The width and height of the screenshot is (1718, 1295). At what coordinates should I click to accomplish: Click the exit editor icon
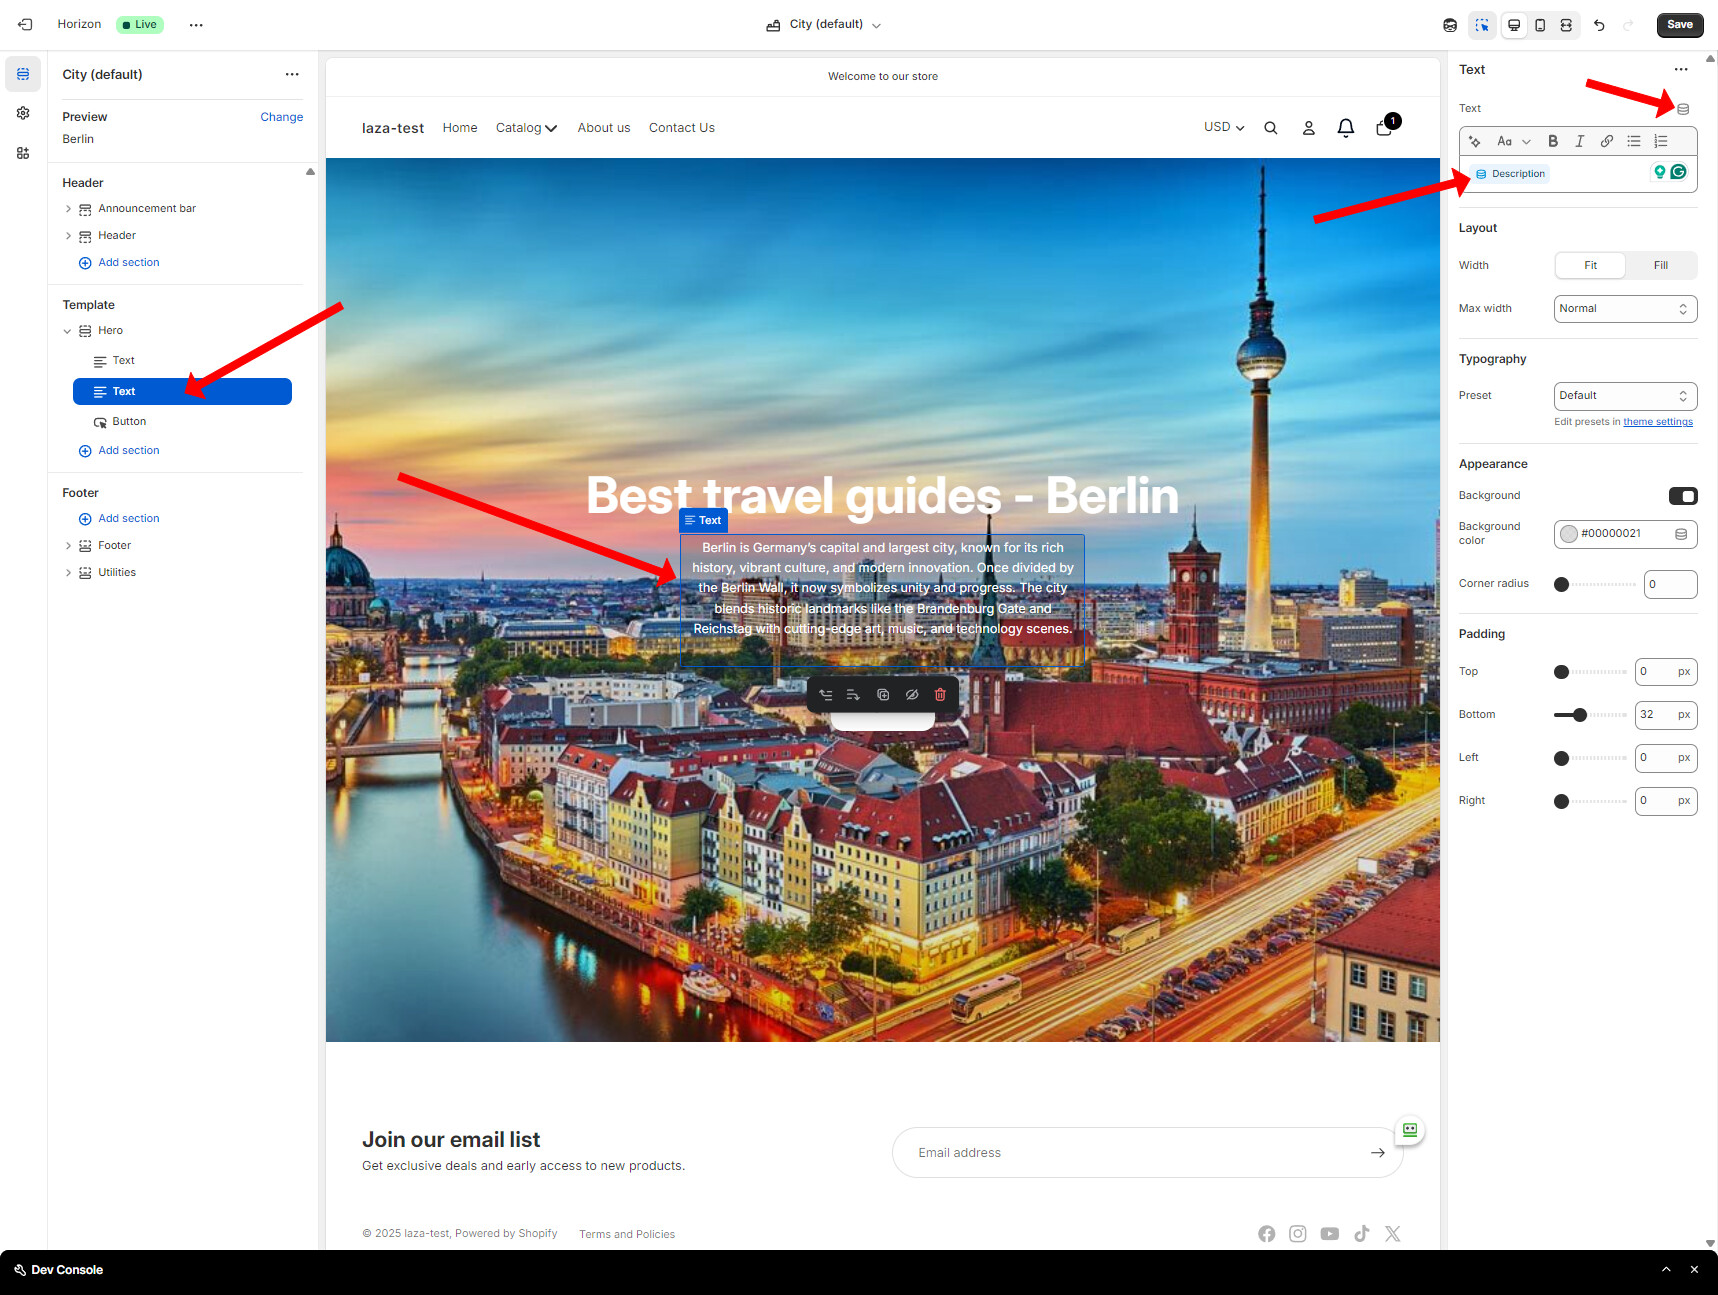(25, 25)
